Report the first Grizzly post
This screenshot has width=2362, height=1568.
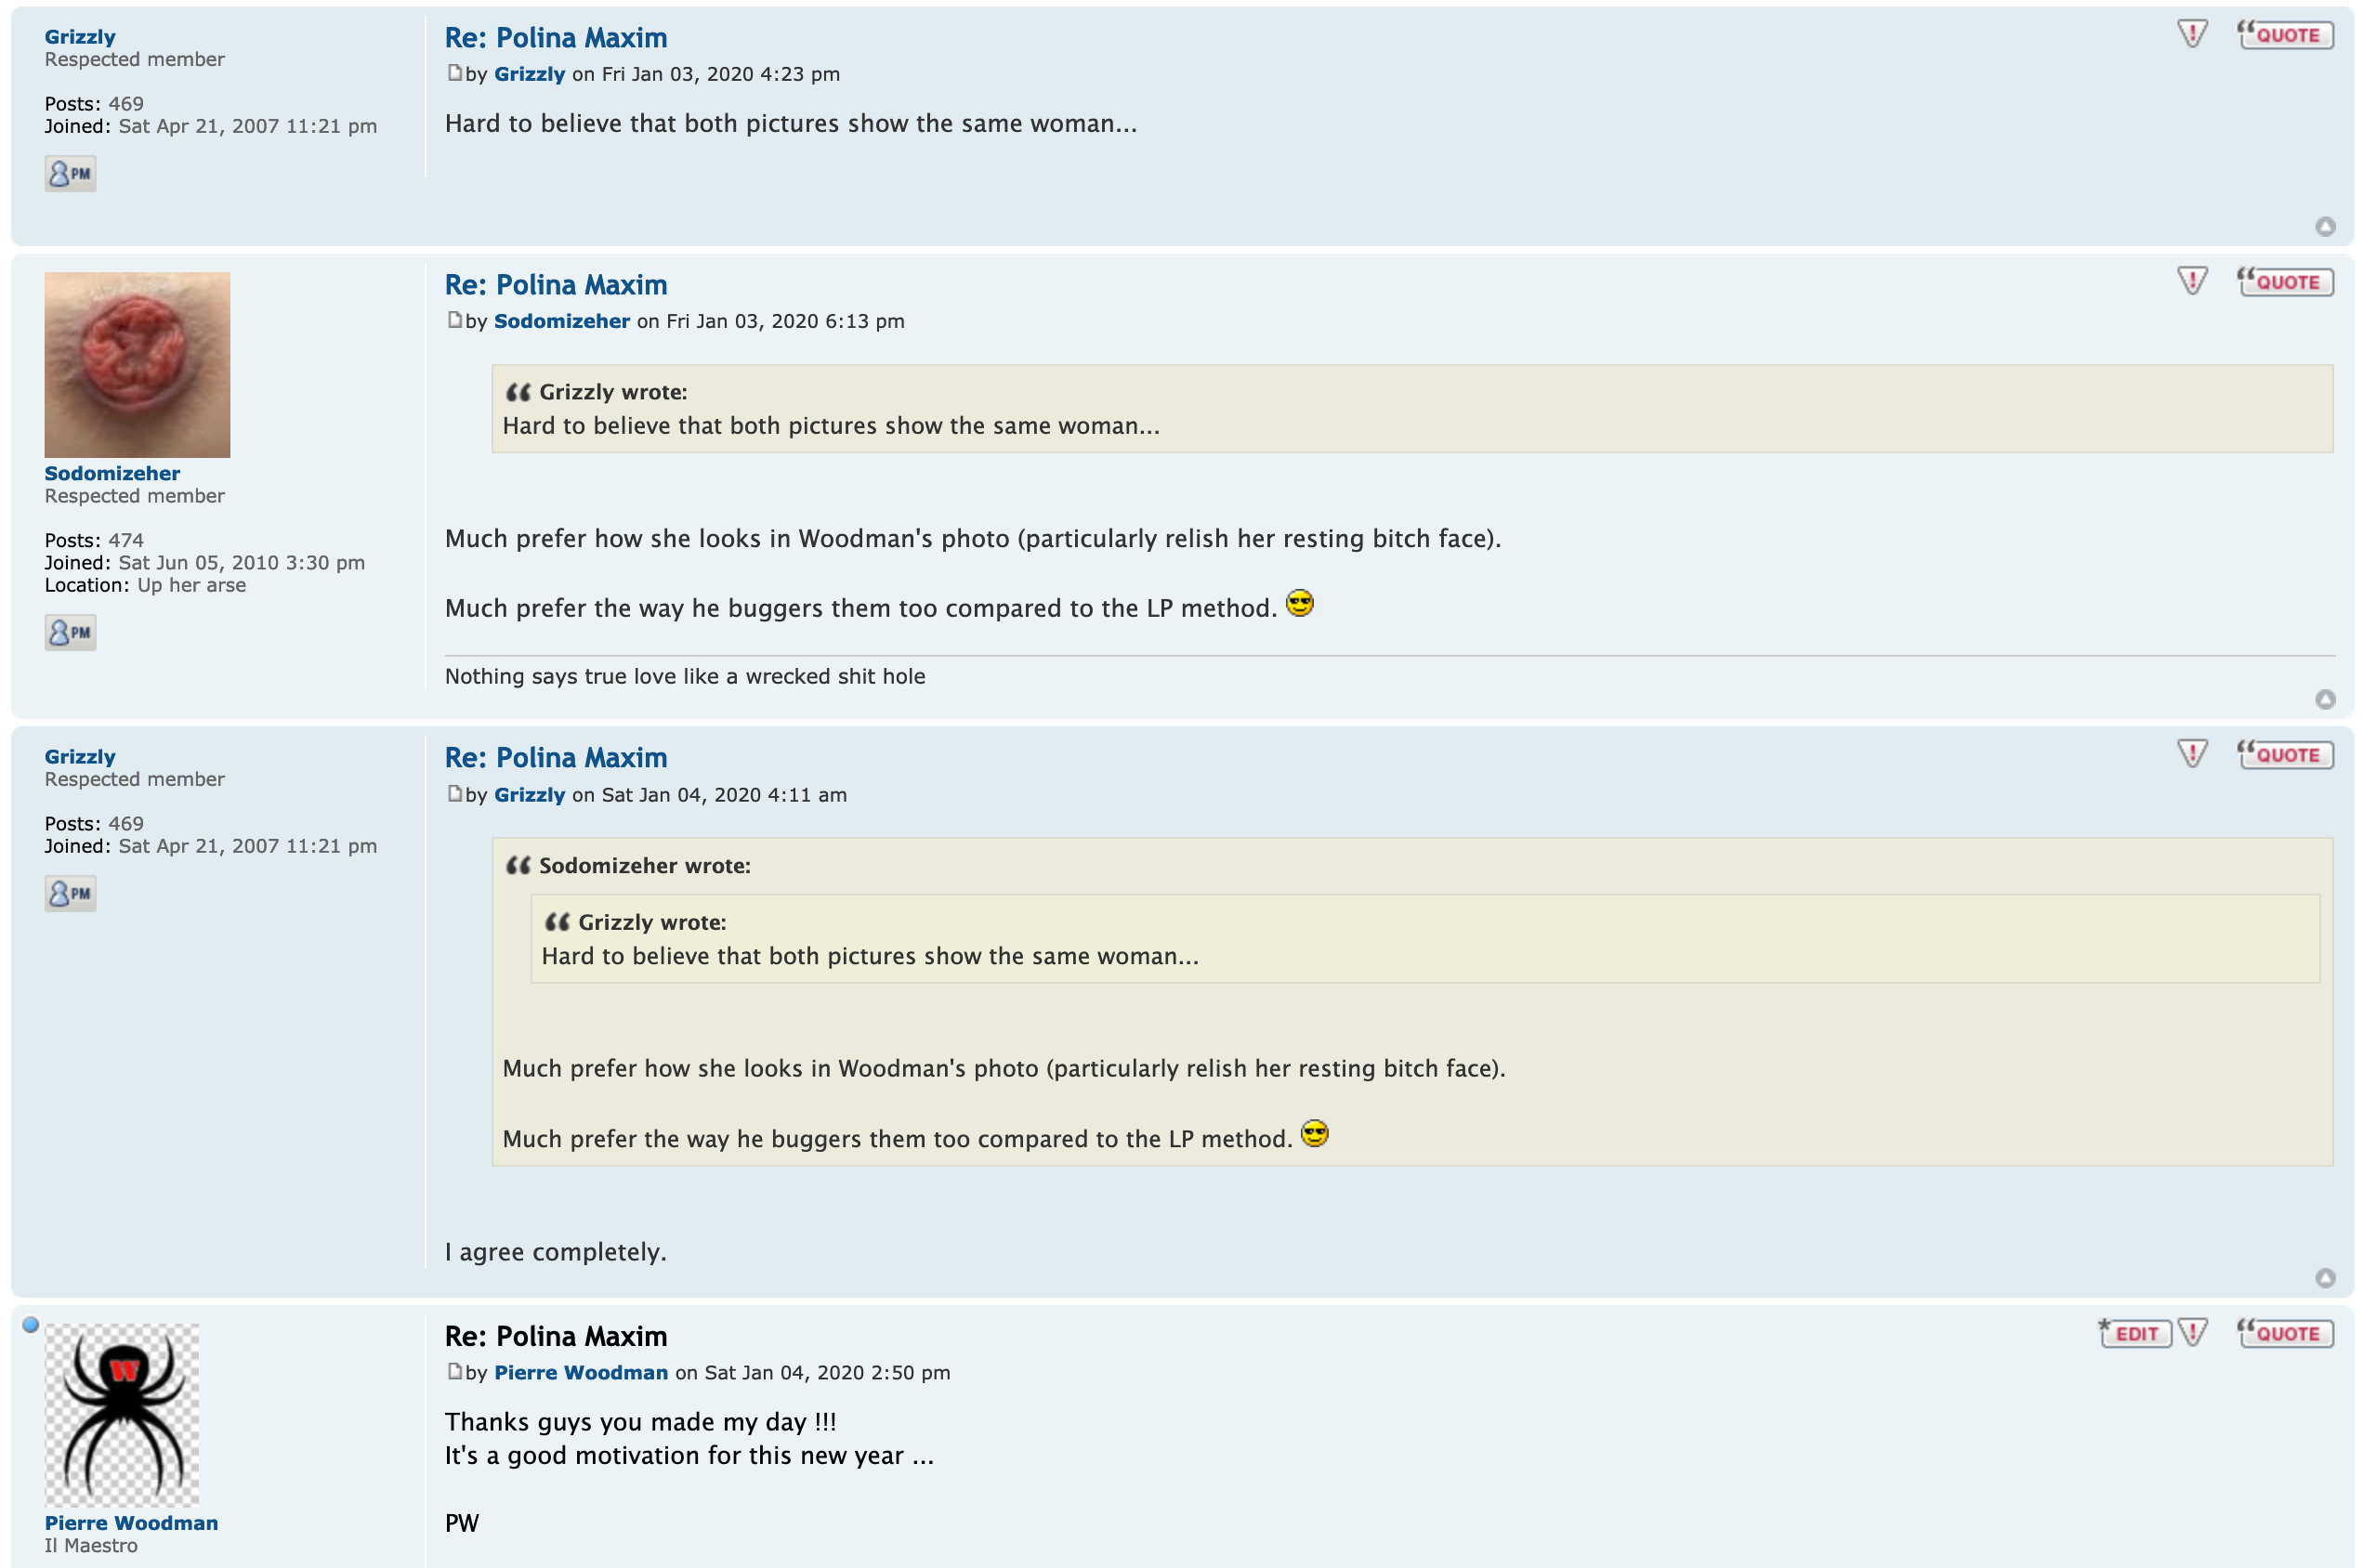[2191, 35]
